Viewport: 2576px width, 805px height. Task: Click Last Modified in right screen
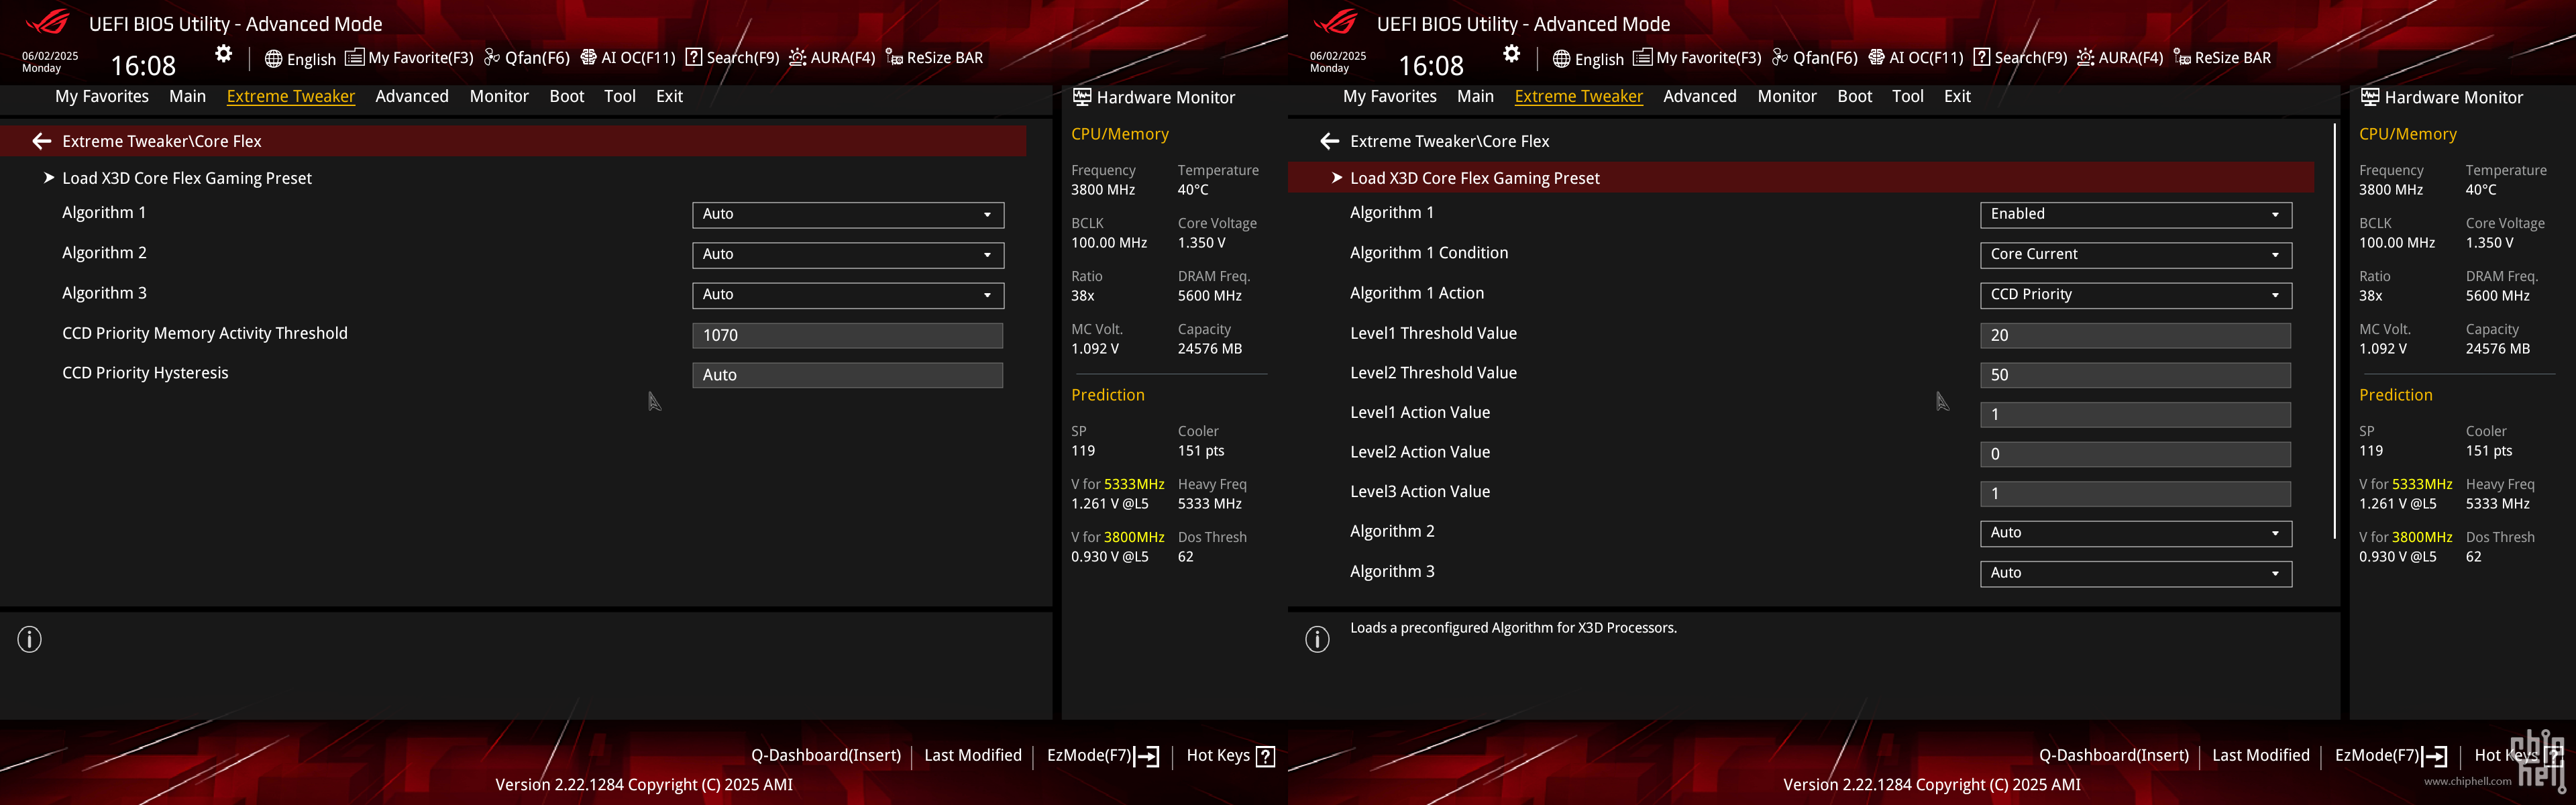tap(2261, 756)
